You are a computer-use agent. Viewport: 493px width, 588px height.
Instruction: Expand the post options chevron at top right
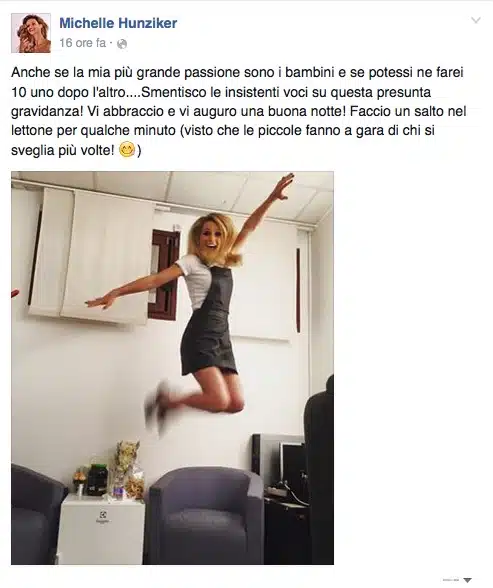tap(475, 20)
